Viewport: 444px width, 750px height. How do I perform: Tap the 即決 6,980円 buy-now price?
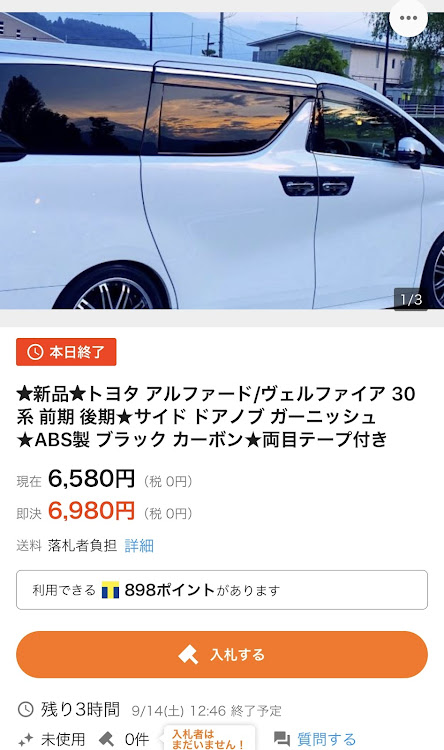(x=104, y=511)
